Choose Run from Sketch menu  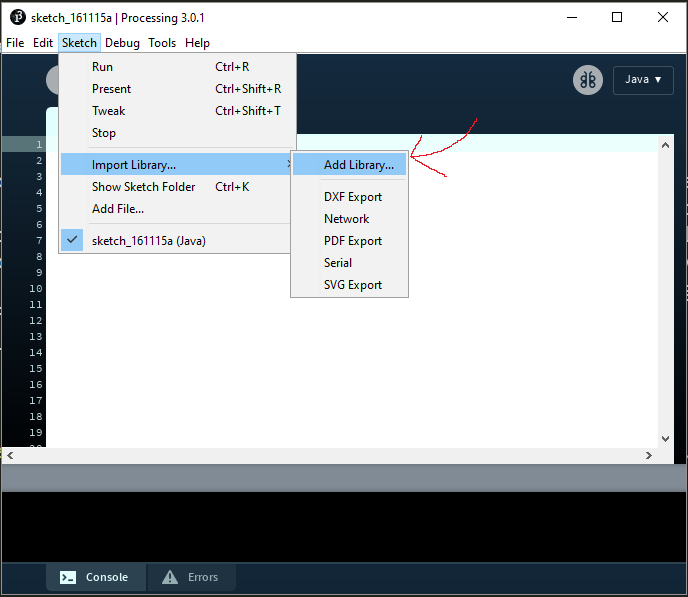click(x=178, y=67)
